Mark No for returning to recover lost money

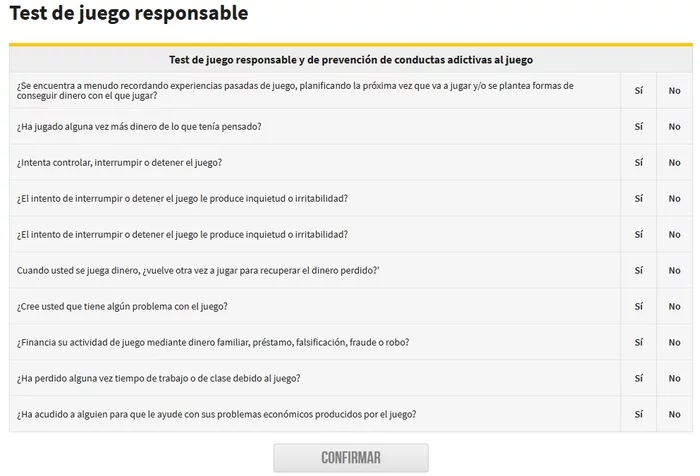674,271
